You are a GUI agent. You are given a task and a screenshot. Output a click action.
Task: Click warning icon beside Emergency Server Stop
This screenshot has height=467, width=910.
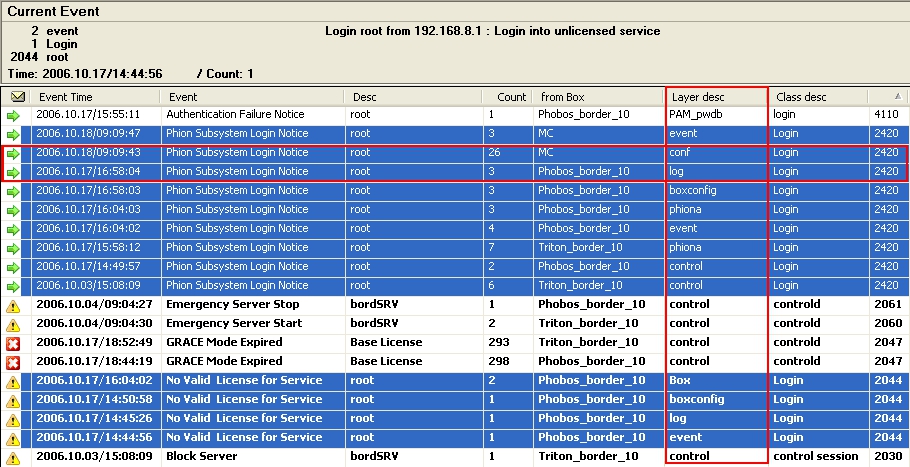point(14,305)
